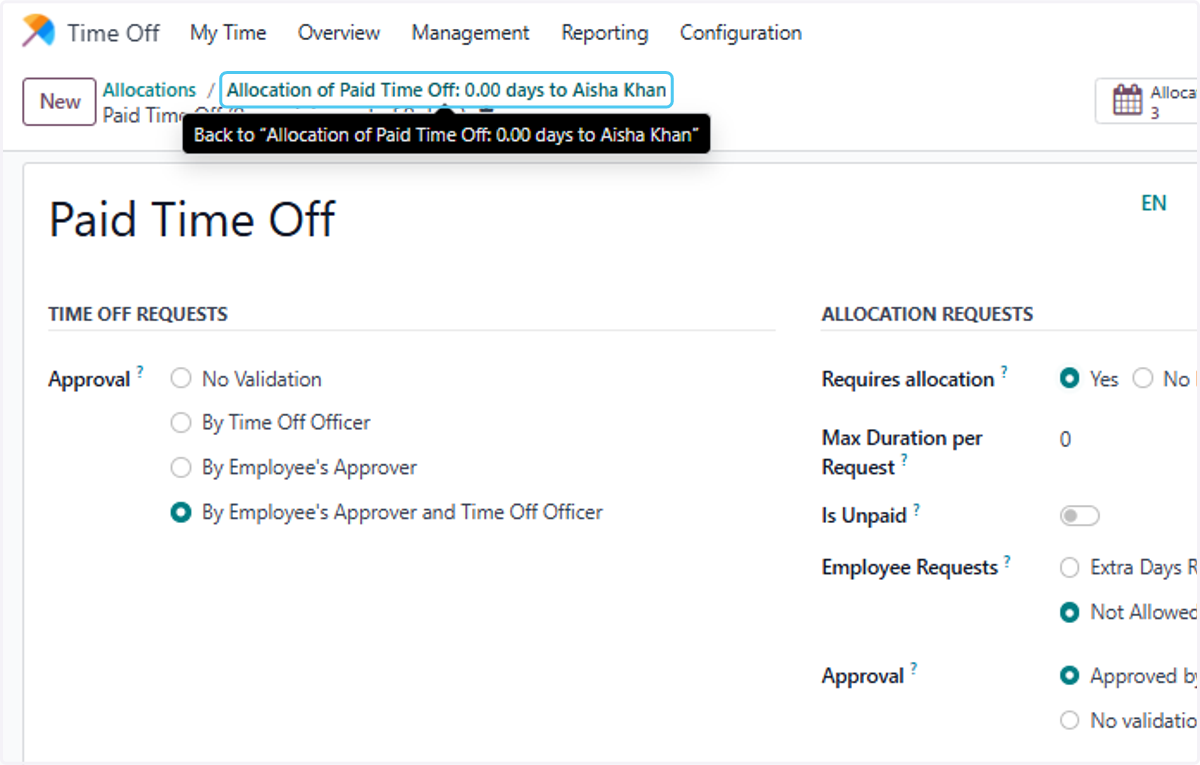This screenshot has height=765, width=1200.
Task: Show help for Time Off Approval tooltip
Action: [x=140, y=372]
